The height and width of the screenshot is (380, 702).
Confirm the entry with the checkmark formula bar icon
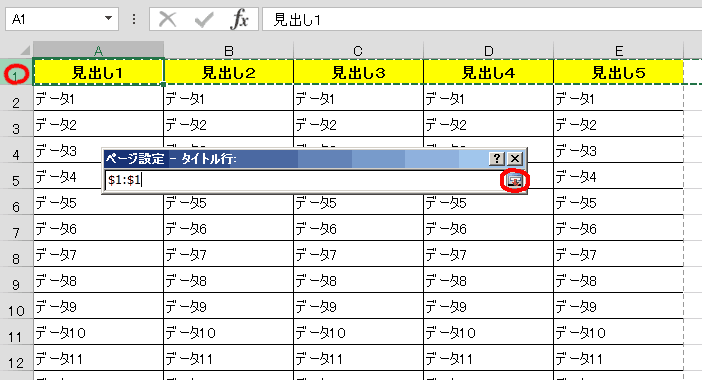[204, 19]
